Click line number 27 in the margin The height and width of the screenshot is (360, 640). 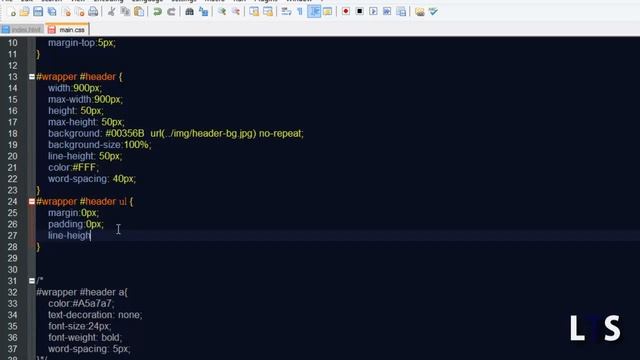pos(13,236)
